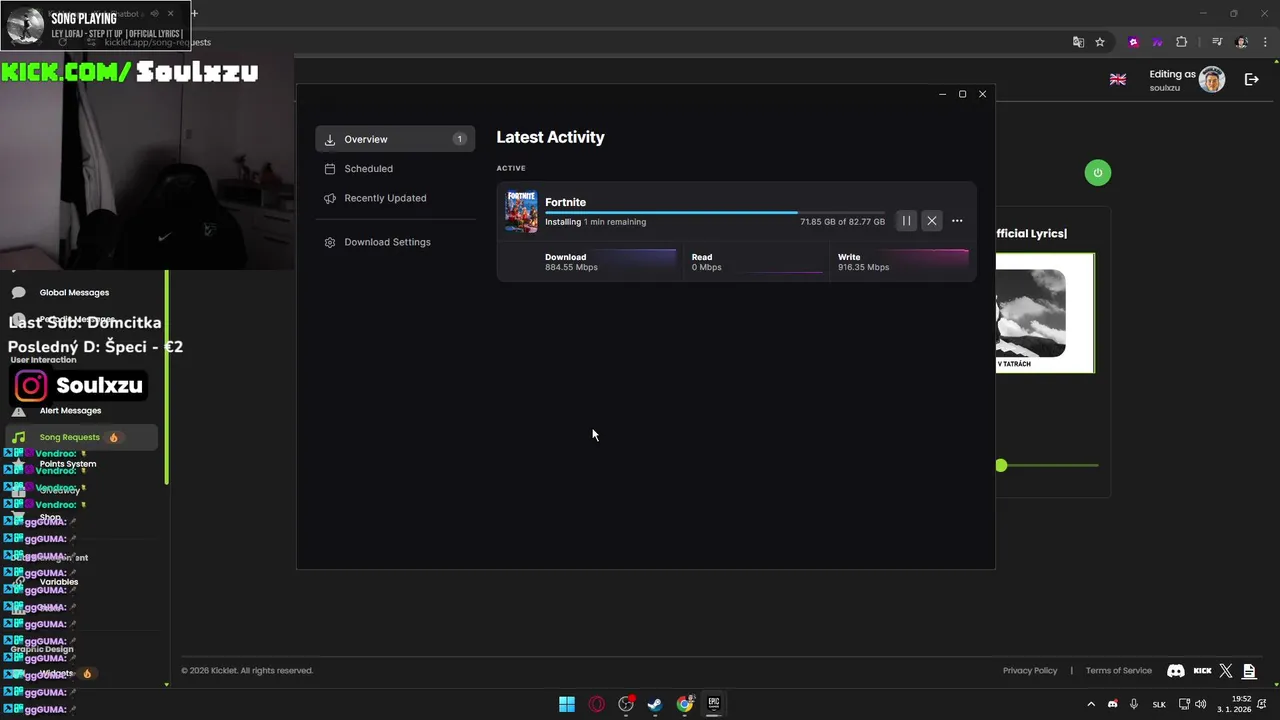The width and height of the screenshot is (1280, 720).
Task: Open Song Requests in Kicklet sidebar
Action: pos(80,437)
